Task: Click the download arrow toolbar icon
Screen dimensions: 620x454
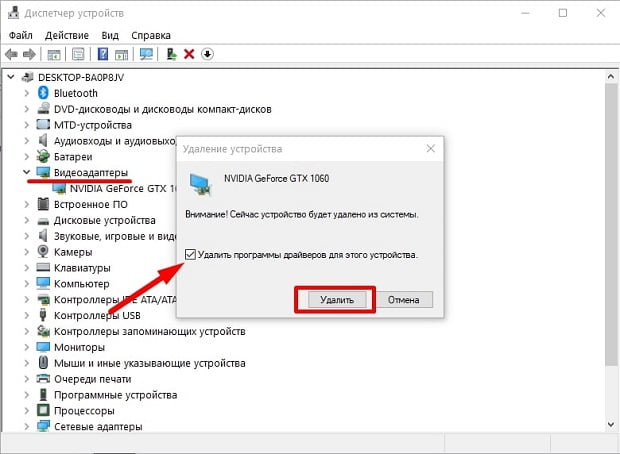Action: pyautogui.click(x=208, y=54)
